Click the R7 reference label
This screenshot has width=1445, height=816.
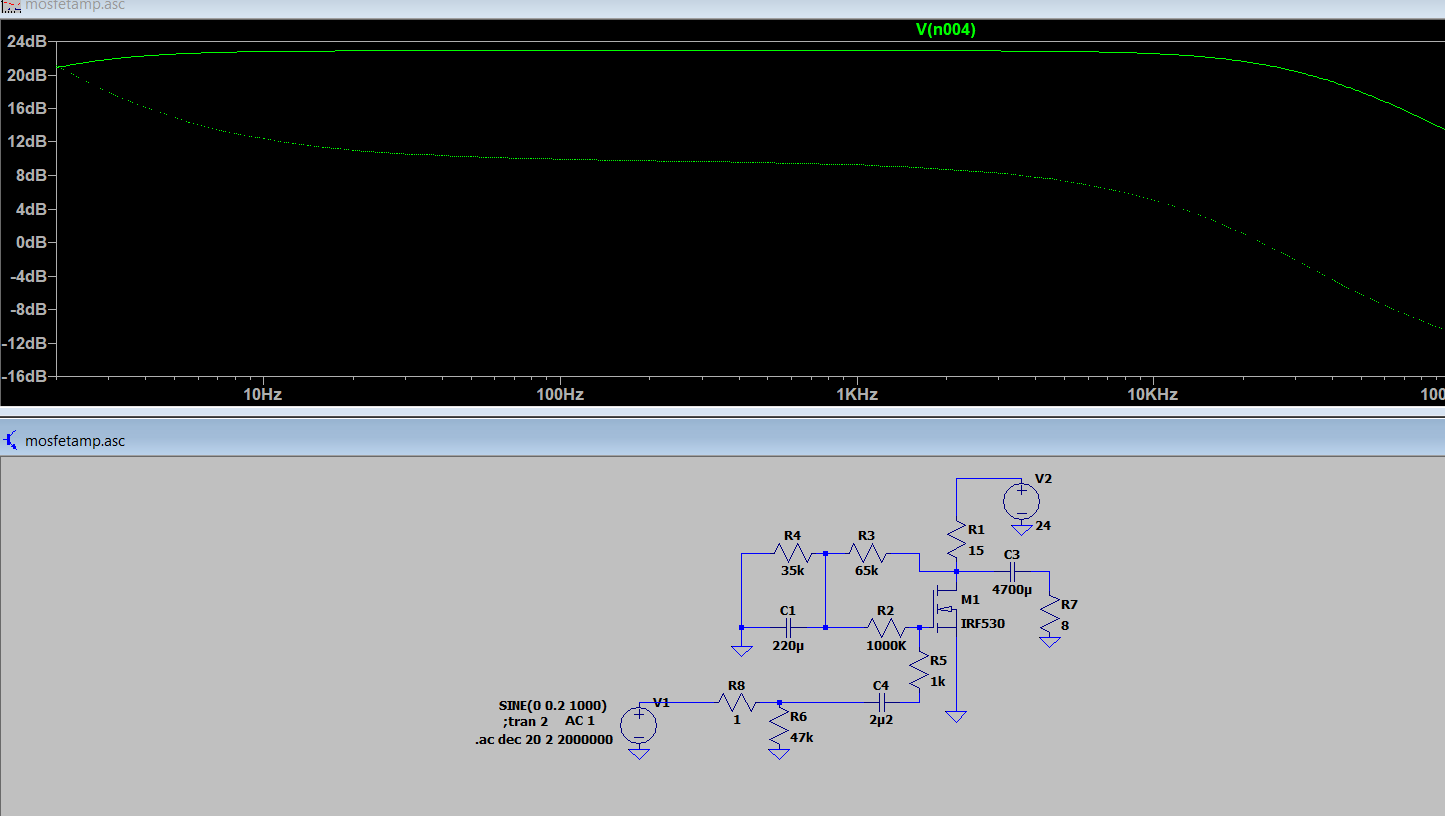point(1070,605)
